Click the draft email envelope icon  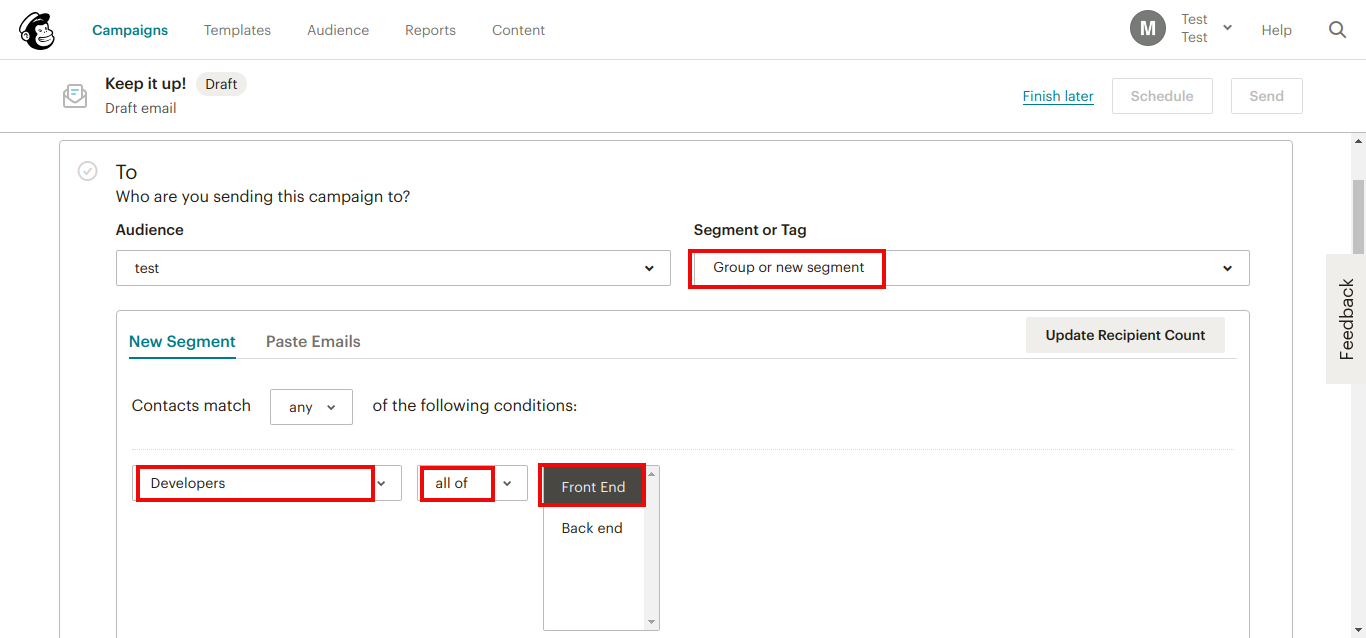75,96
